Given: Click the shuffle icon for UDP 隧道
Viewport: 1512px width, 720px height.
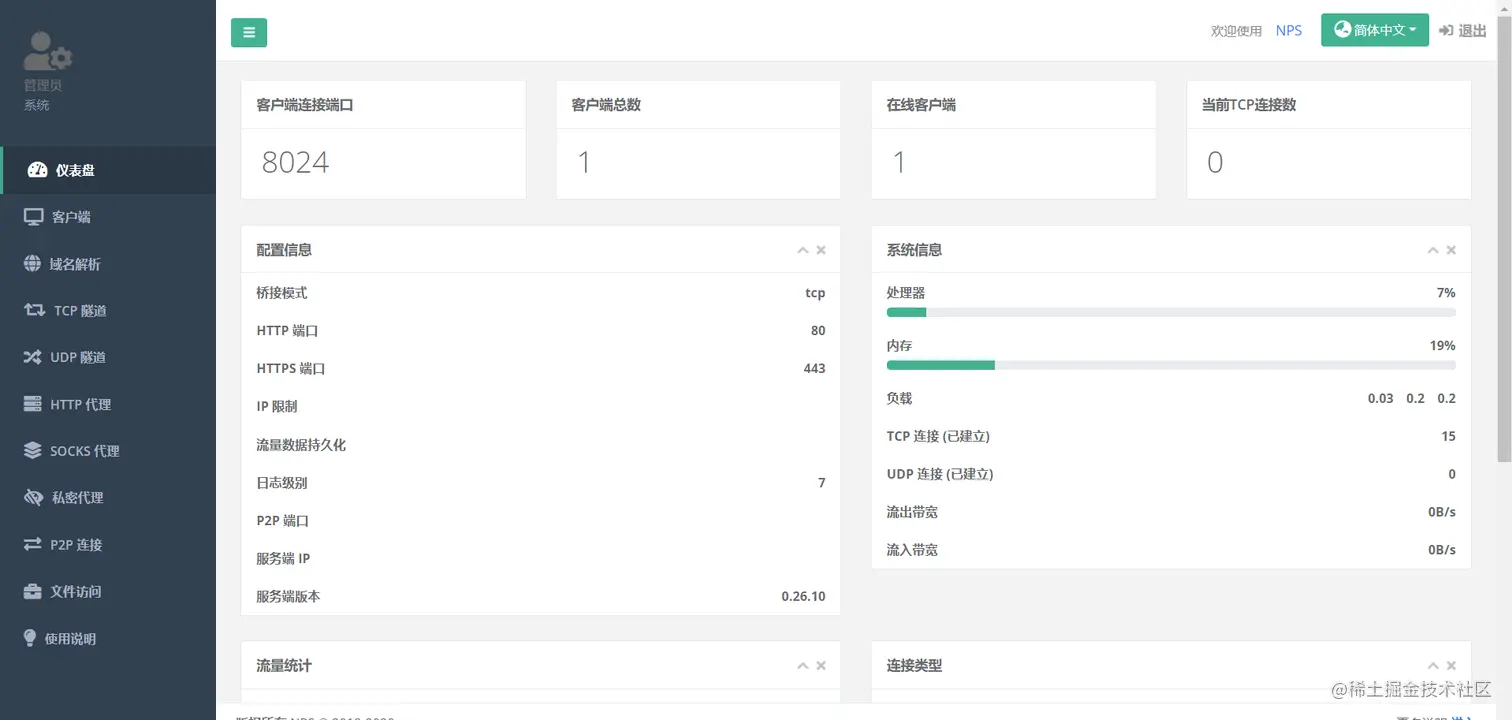Looking at the screenshot, I should [32, 357].
